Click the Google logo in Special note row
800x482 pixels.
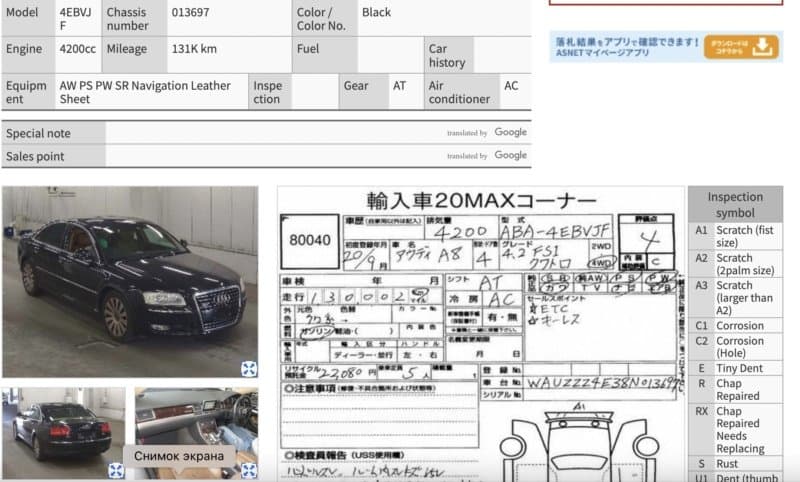(510, 132)
